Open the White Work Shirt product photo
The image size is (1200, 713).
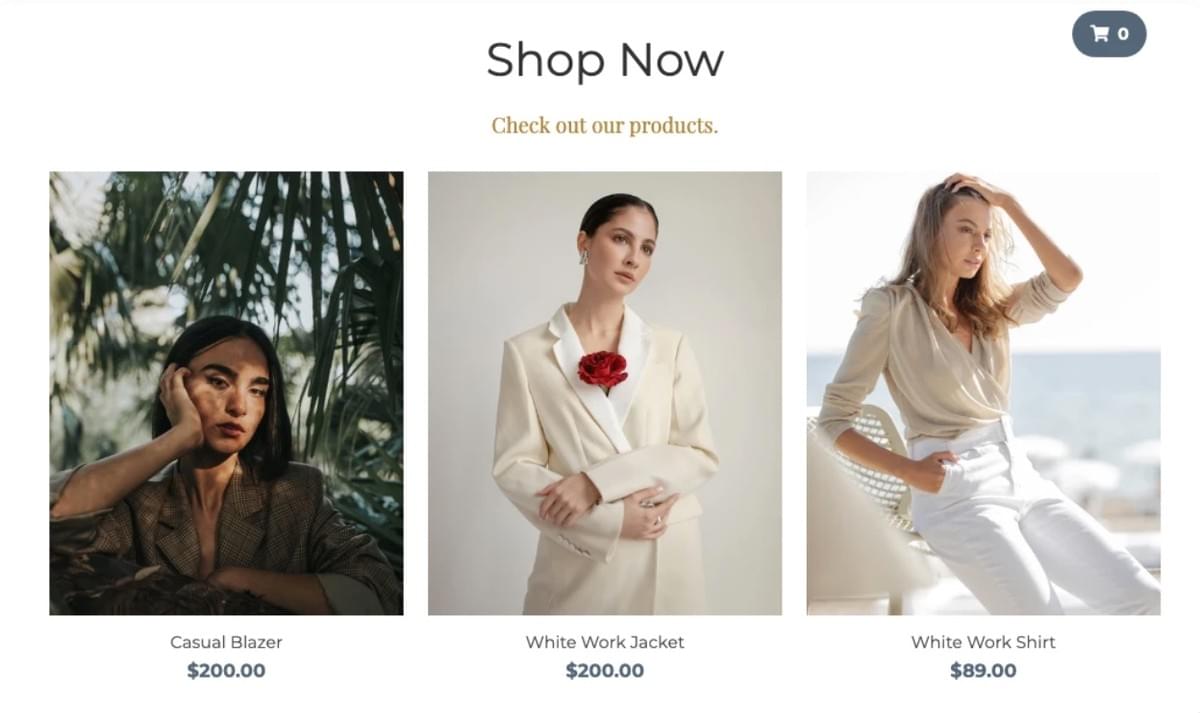click(x=983, y=393)
